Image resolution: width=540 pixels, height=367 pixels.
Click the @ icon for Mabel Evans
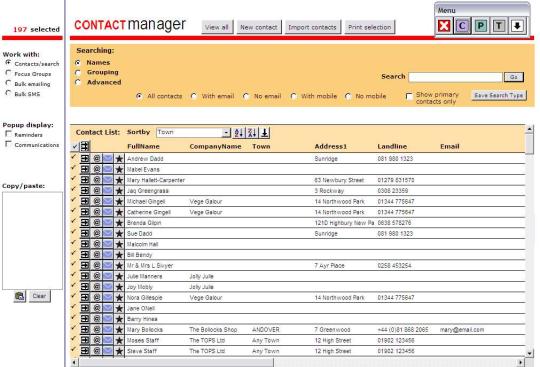click(x=97, y=169)
